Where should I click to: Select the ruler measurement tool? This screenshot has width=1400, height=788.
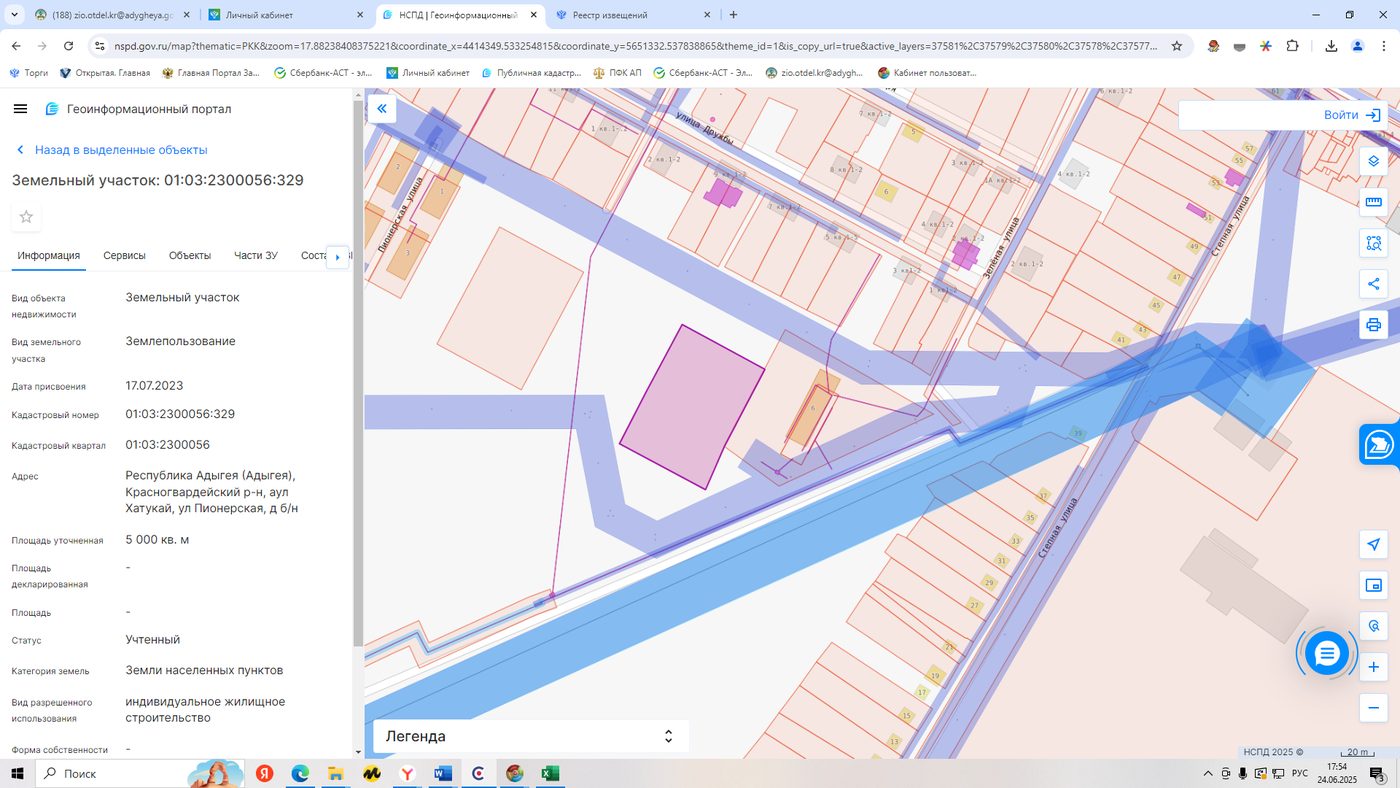[1374, 202]
